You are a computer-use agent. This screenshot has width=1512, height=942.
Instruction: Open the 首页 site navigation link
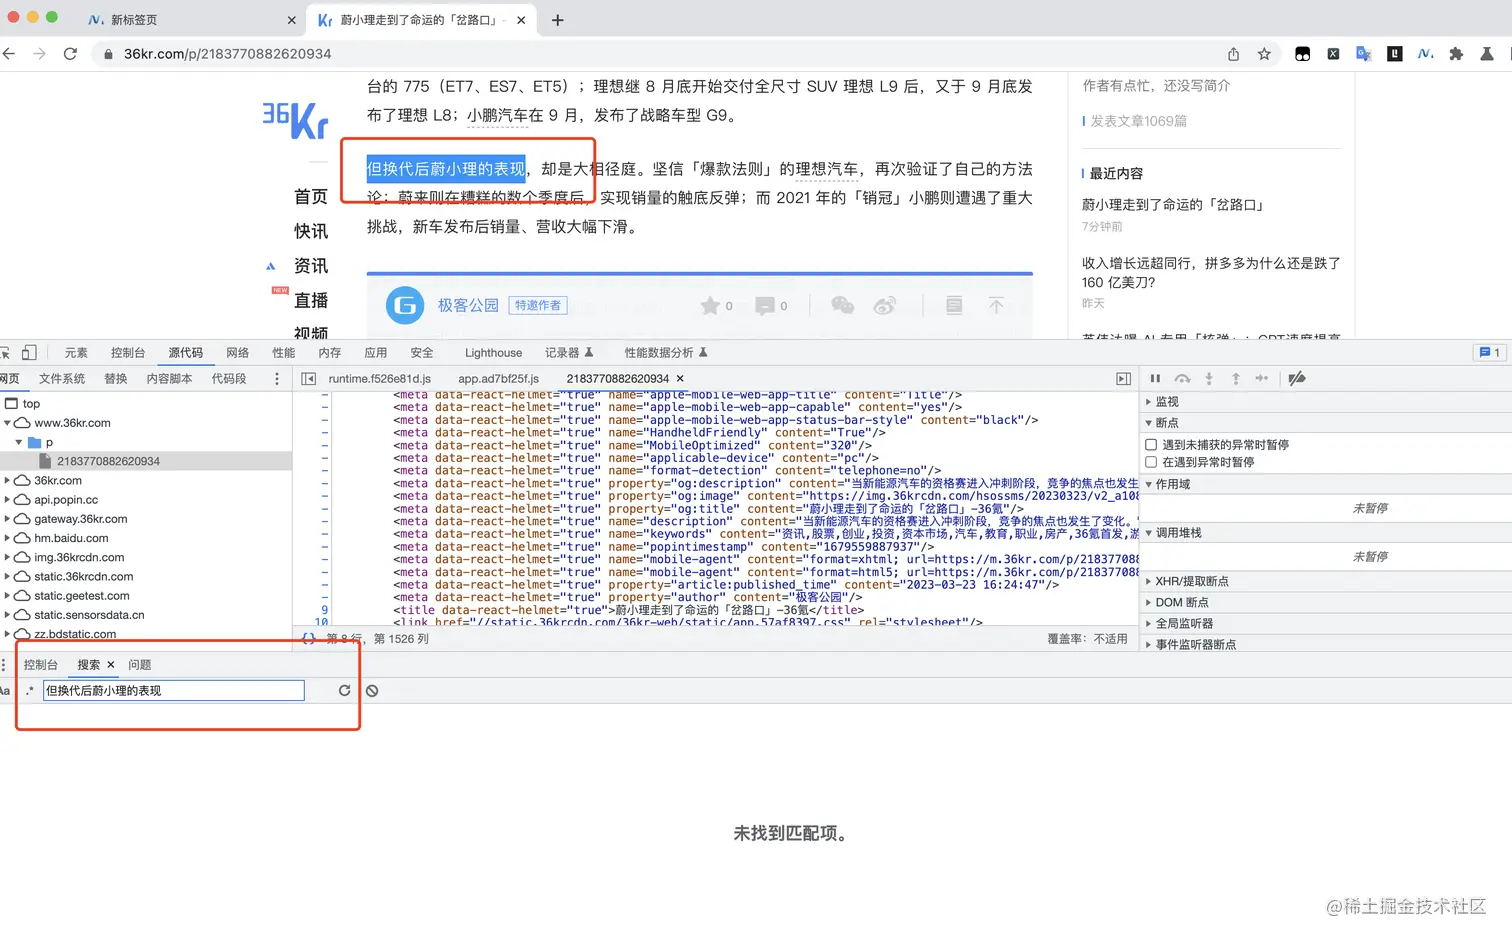(311, 196)
